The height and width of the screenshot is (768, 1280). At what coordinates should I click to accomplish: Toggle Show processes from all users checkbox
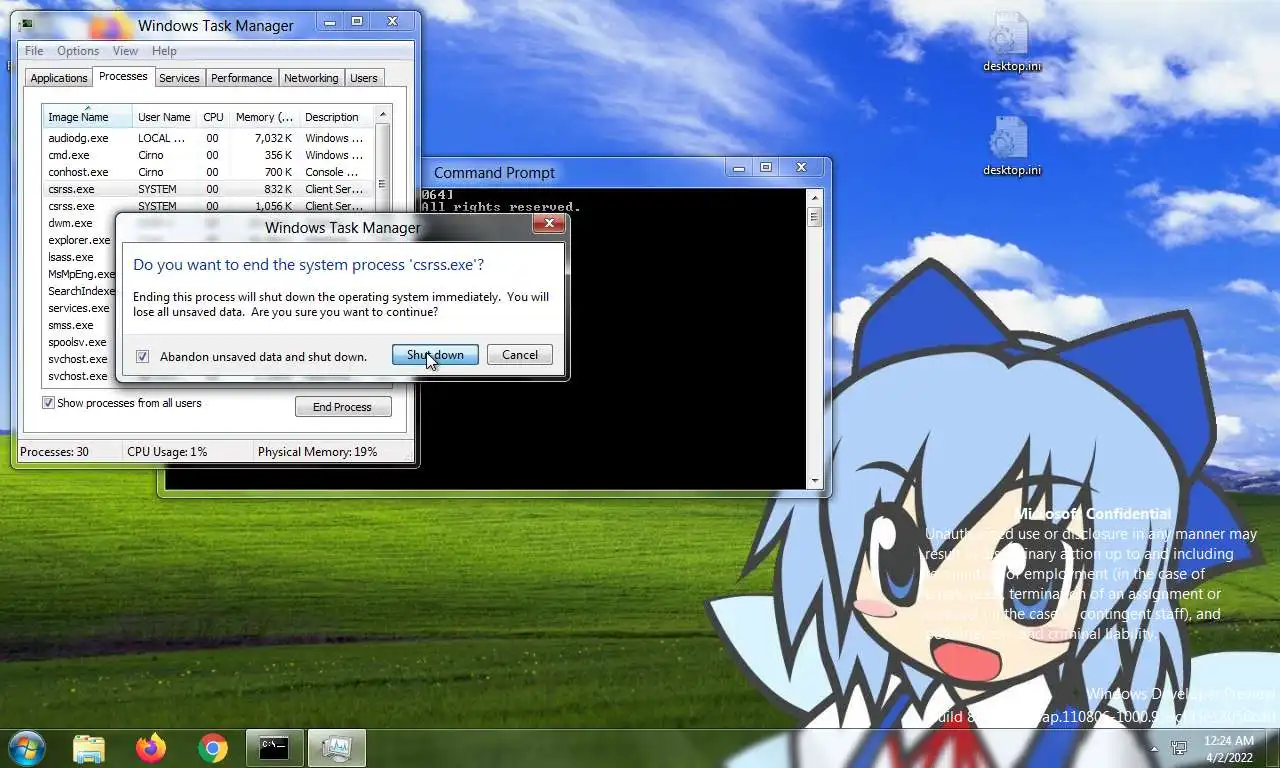click(48, 403)
